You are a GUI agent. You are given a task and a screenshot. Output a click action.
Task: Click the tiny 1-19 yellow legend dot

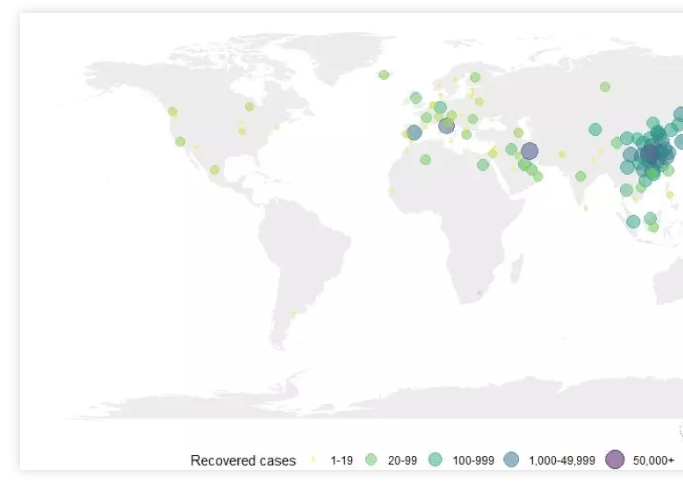(x=313, y=460)
